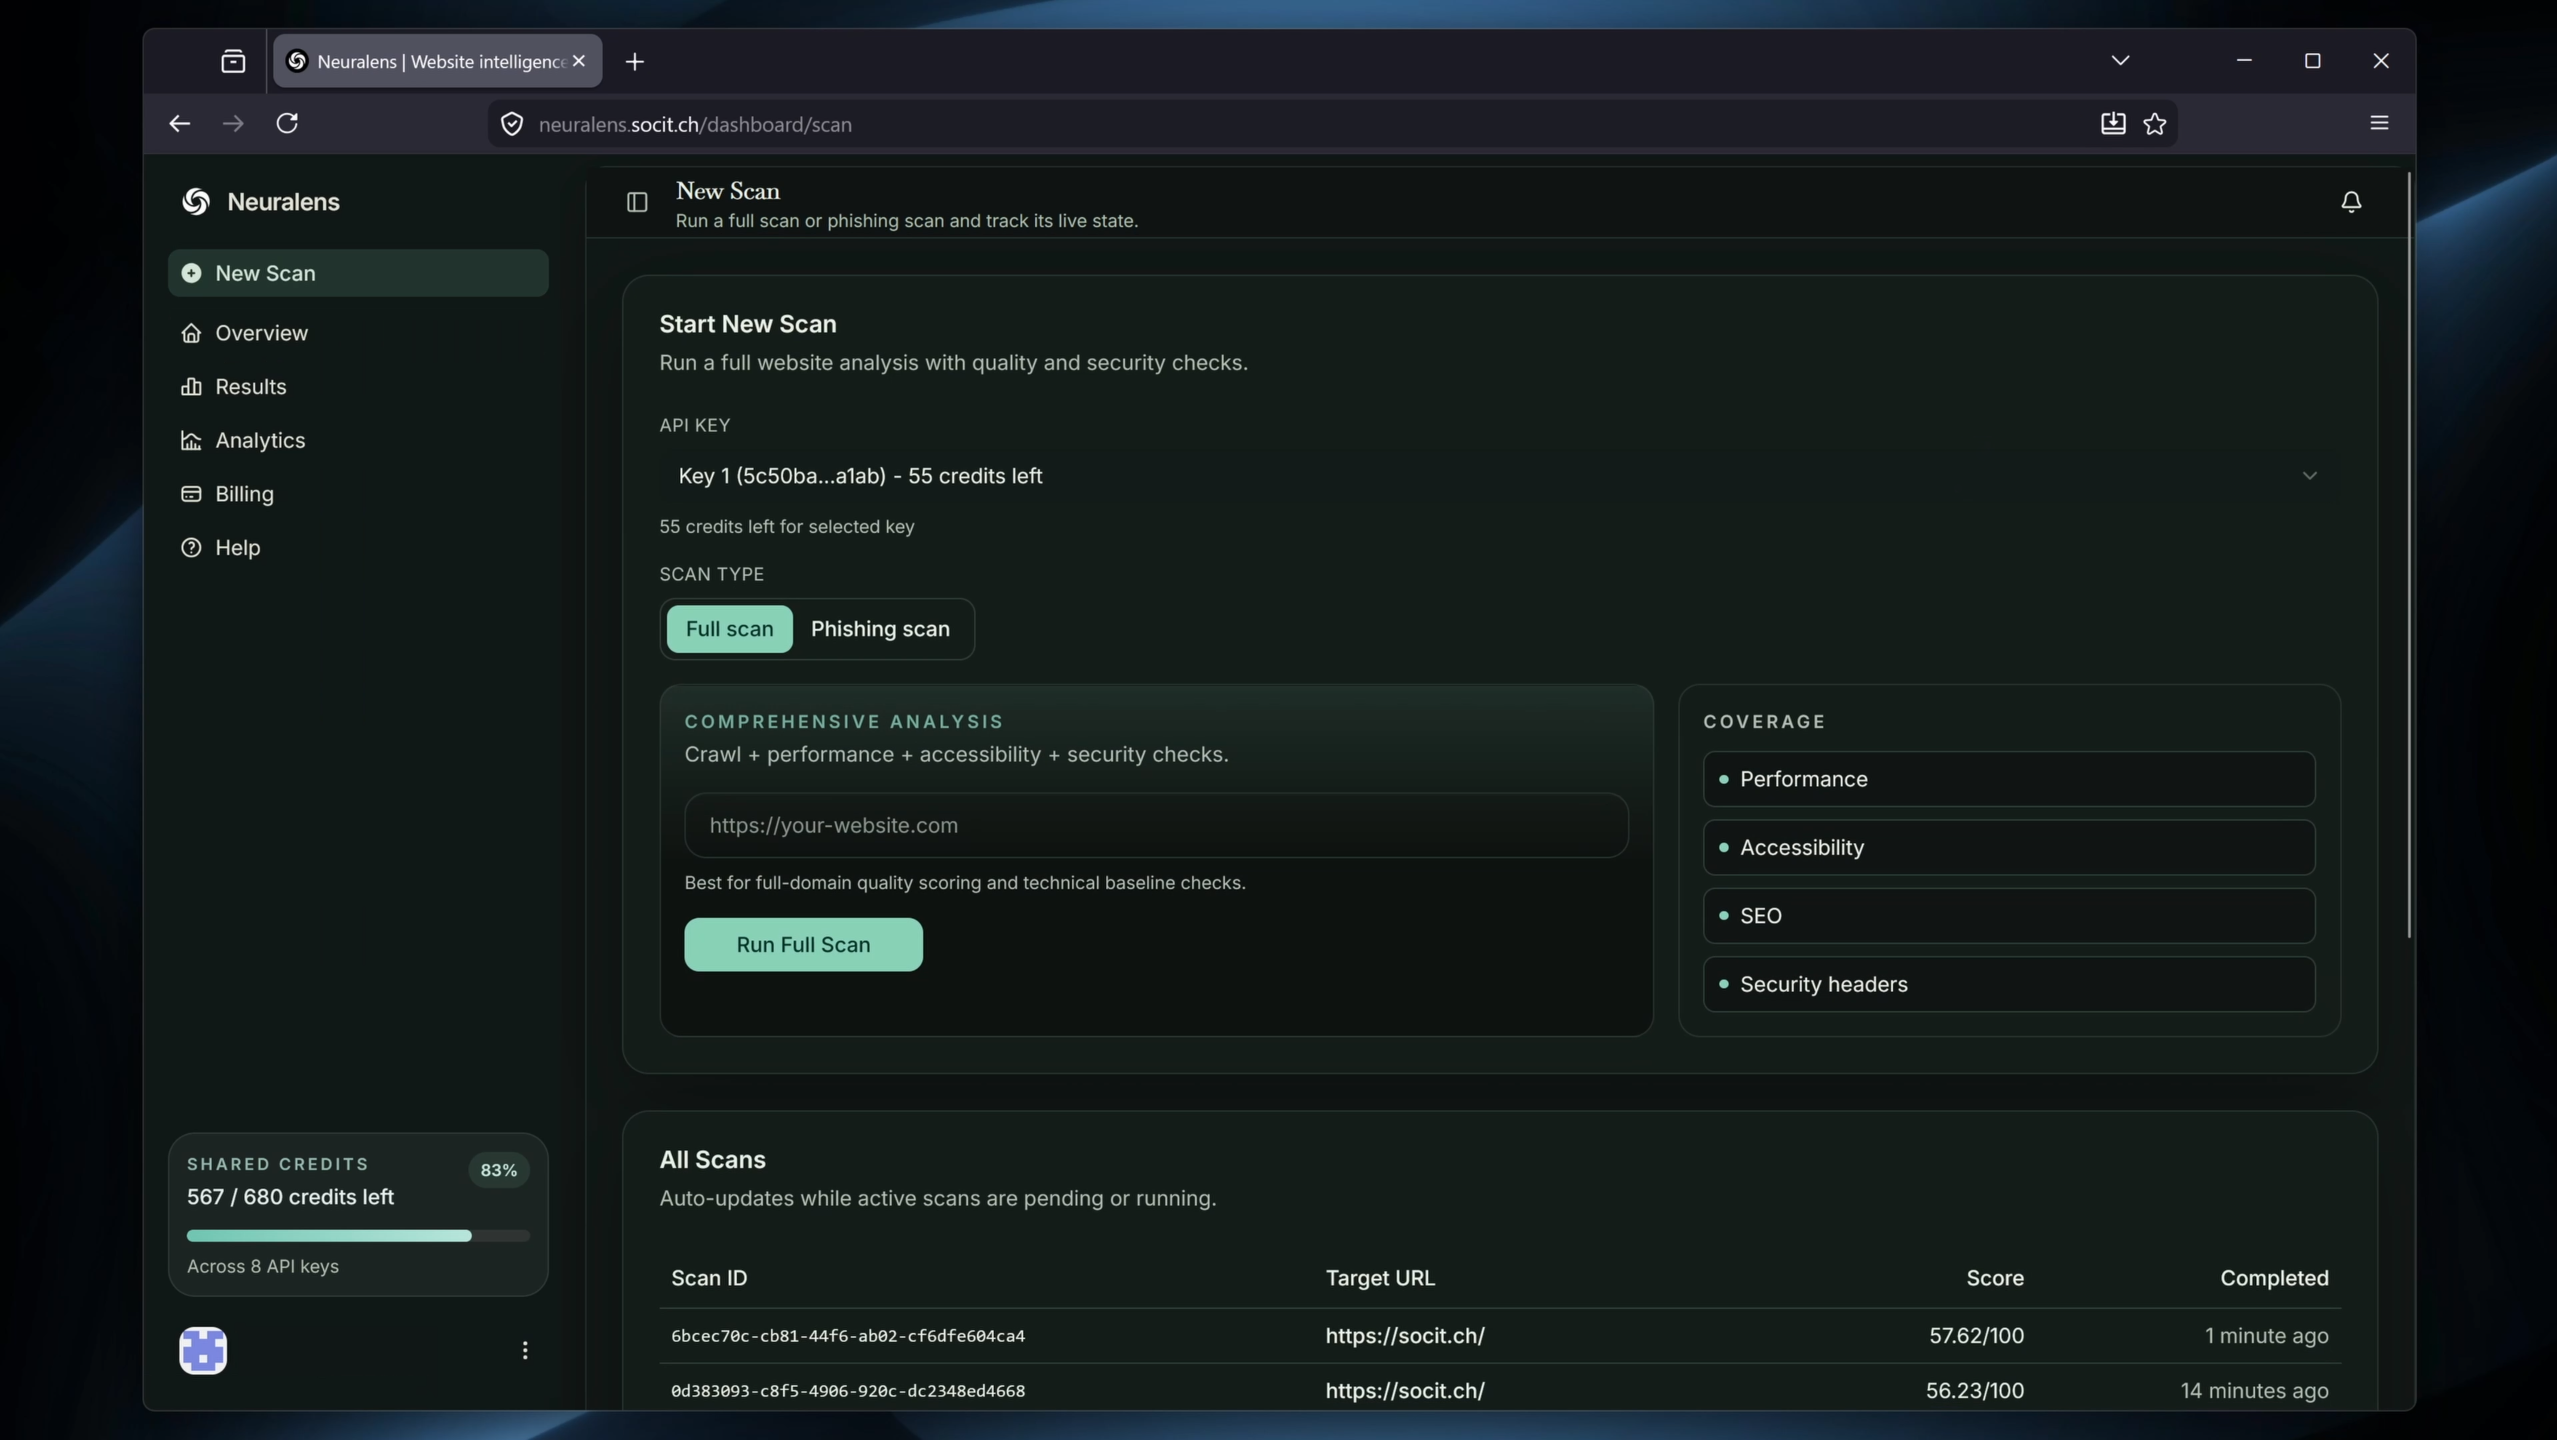
Task: Toggle the sidebar panel icon
Action: [x=637, y=203]
